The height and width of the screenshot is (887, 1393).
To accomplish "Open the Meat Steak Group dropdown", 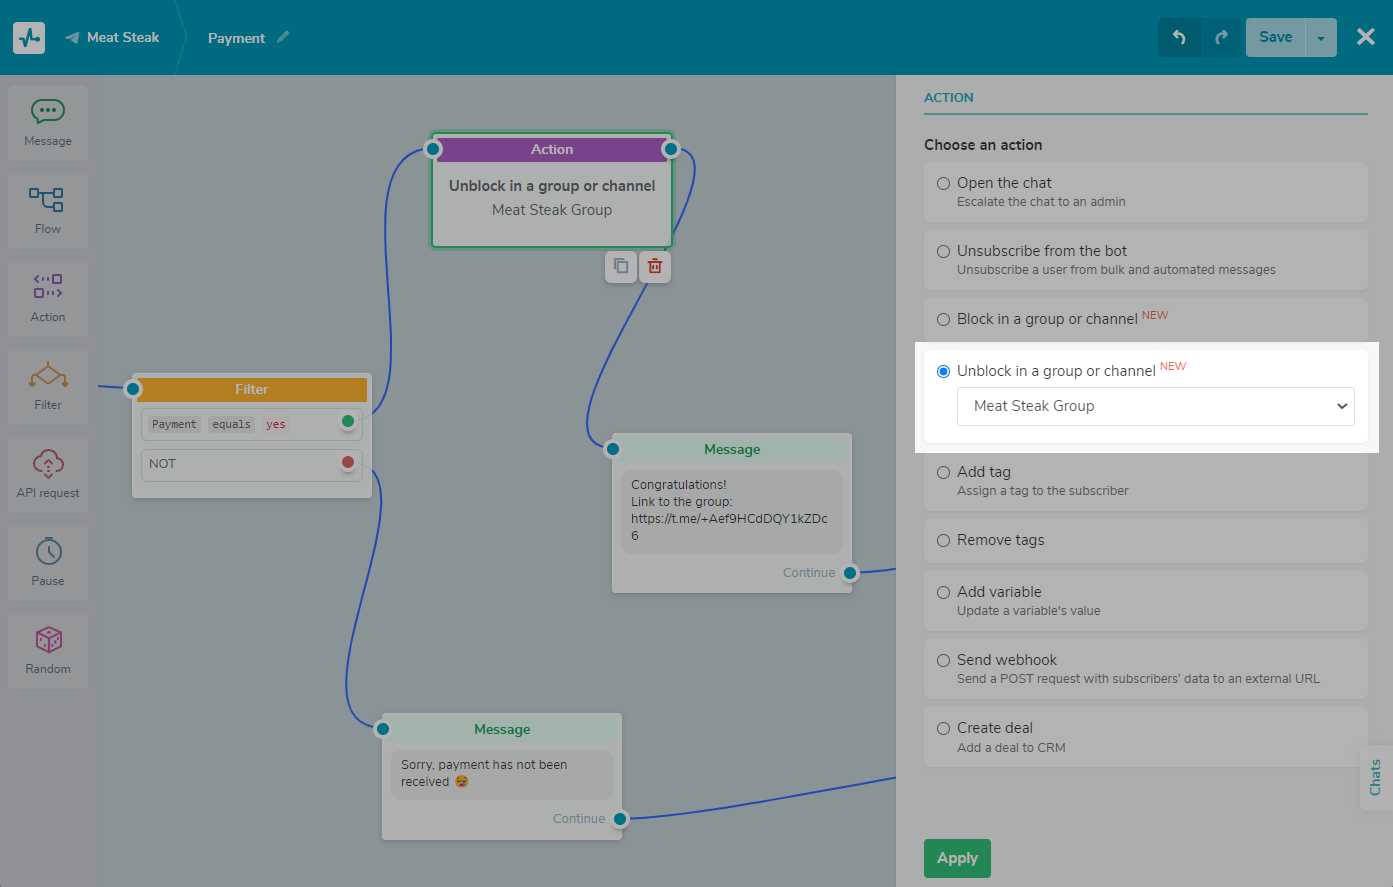I will point(1155,406).
